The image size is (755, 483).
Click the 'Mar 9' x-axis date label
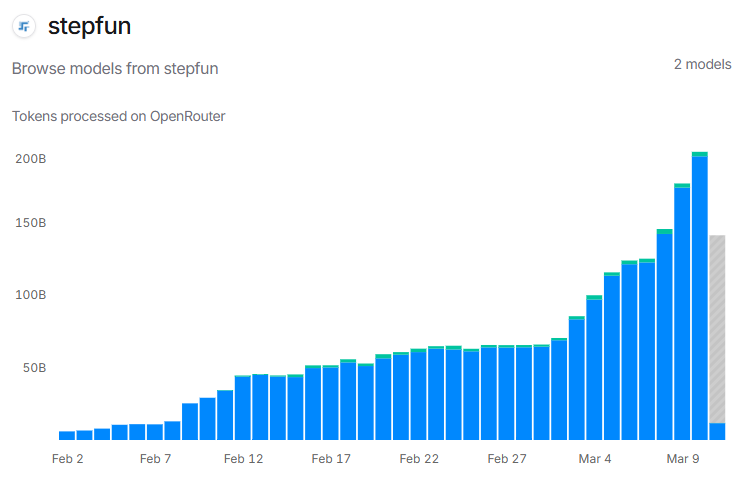(x=681, y=459)
